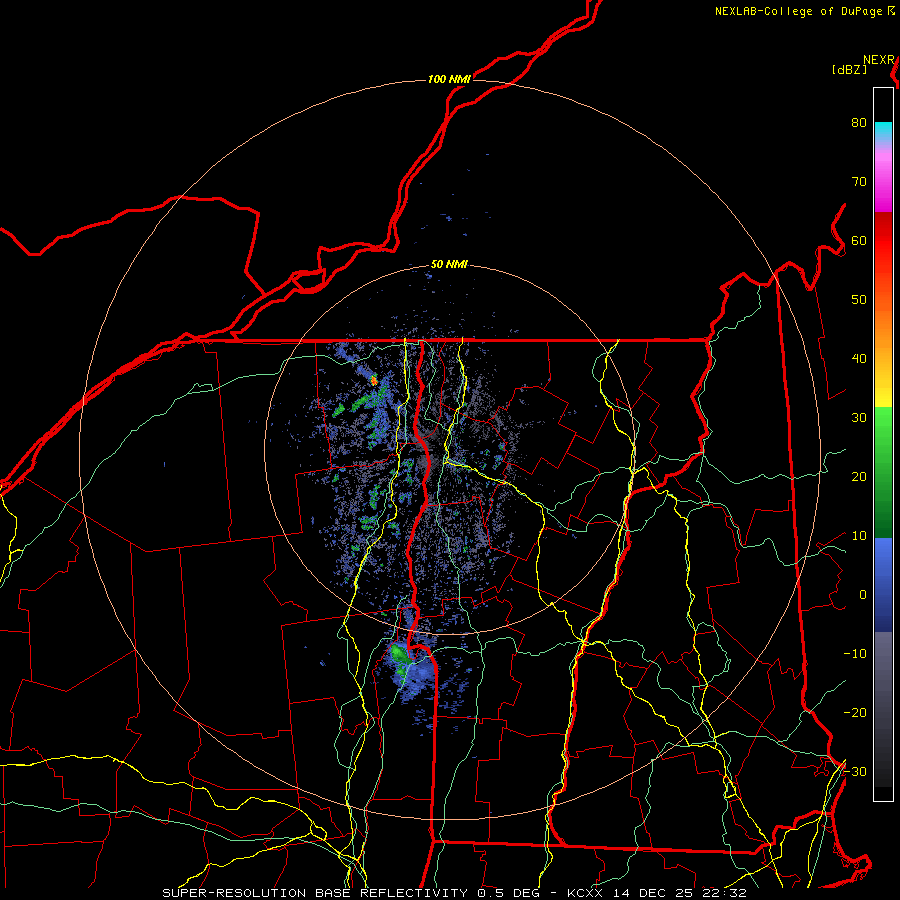Click the cyan segment of the color bar

[883, 131]
